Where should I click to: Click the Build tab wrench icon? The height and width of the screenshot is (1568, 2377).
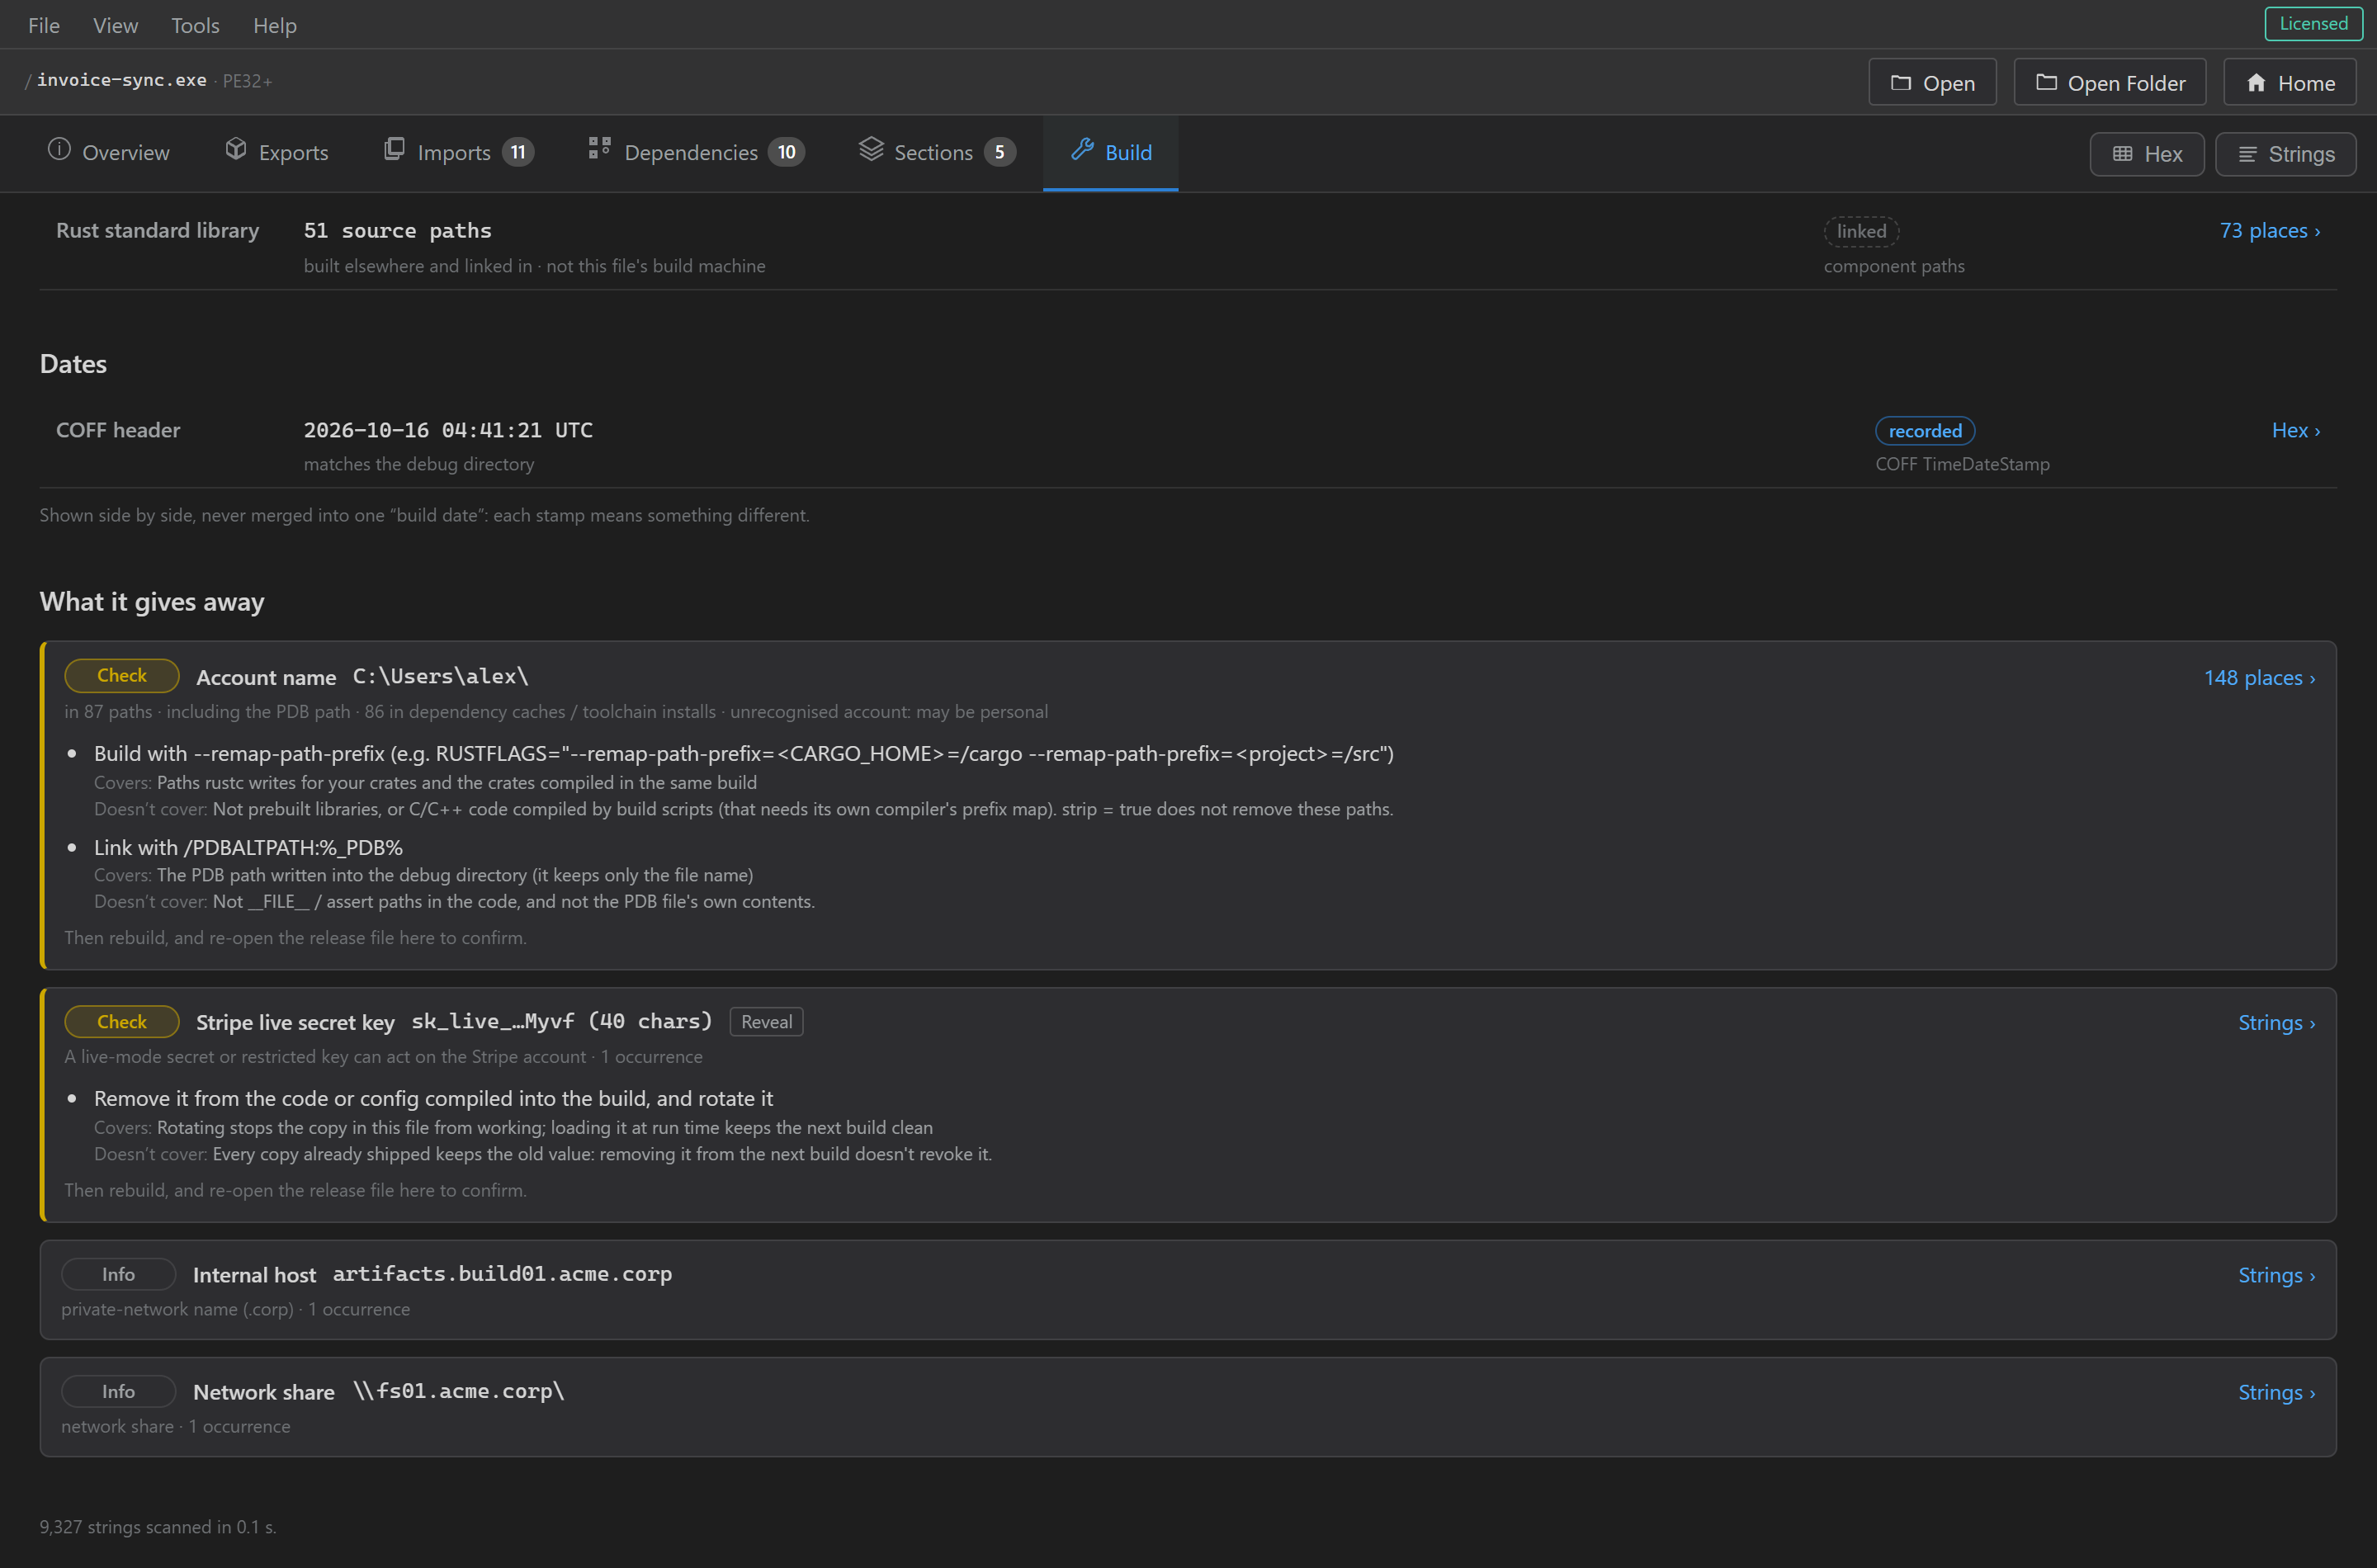(1082, 150)
